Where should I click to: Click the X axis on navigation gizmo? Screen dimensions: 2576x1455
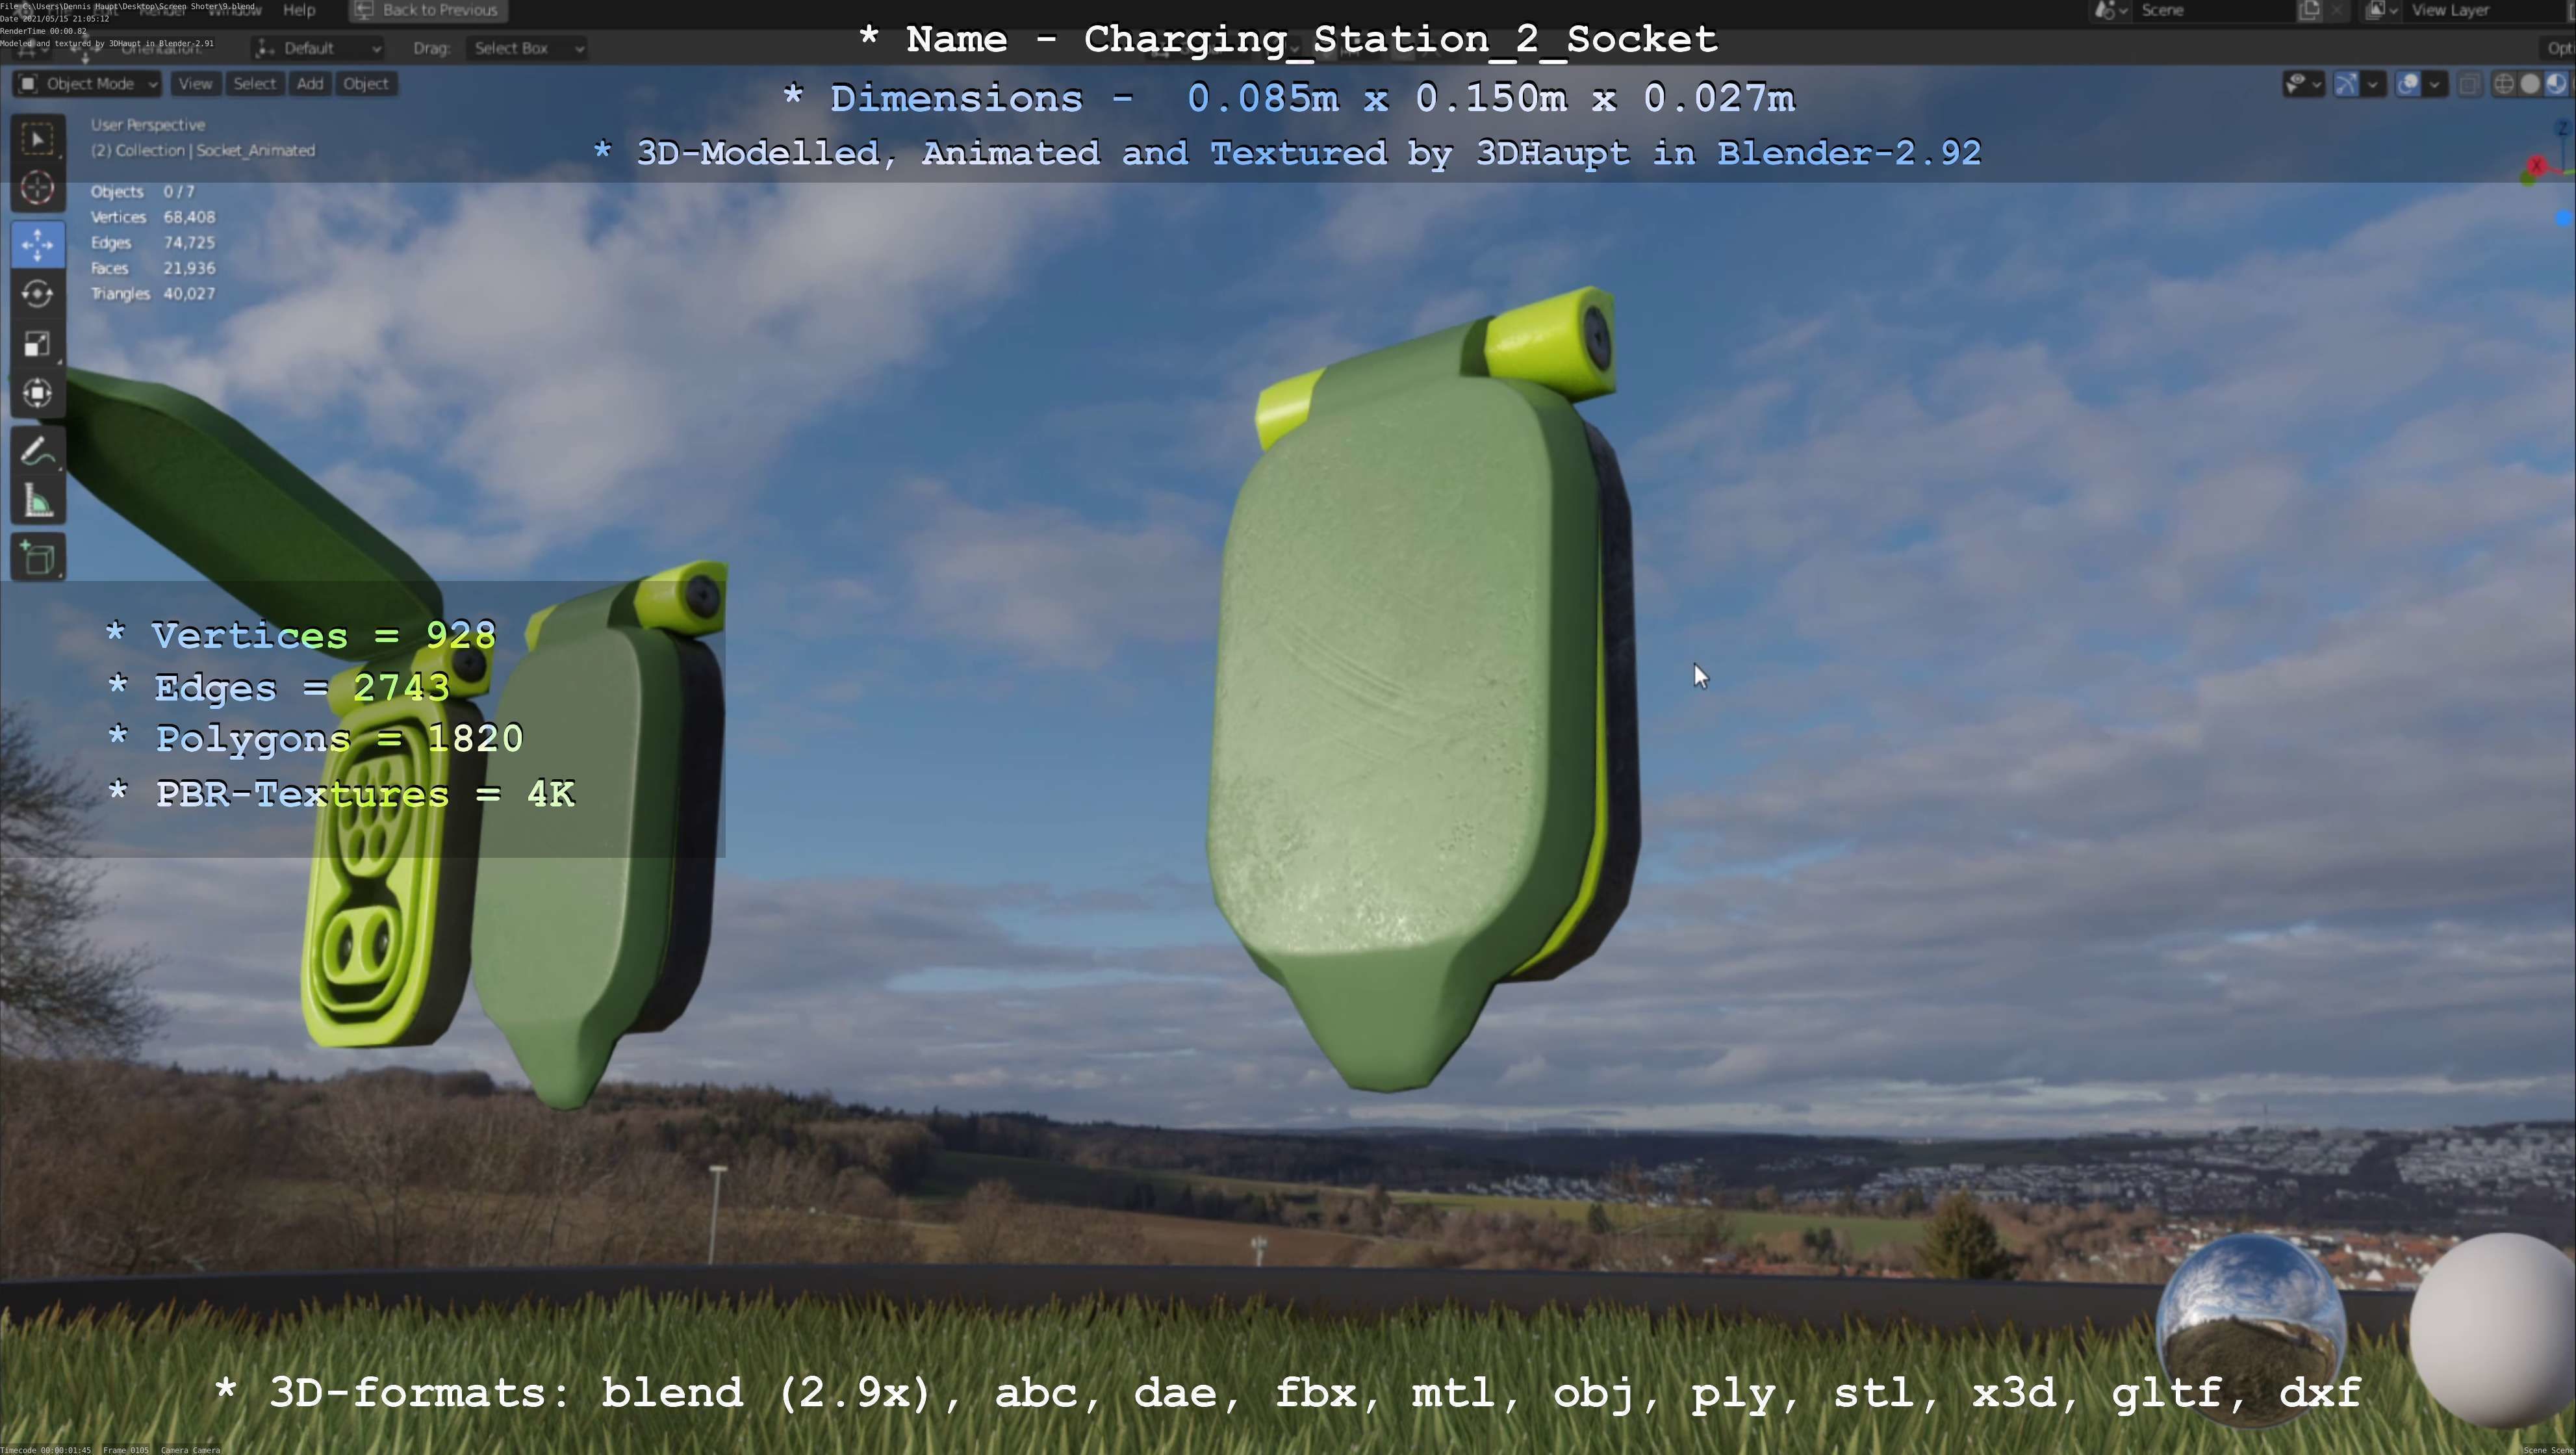pyautogui.click(x=2536, y=165)
